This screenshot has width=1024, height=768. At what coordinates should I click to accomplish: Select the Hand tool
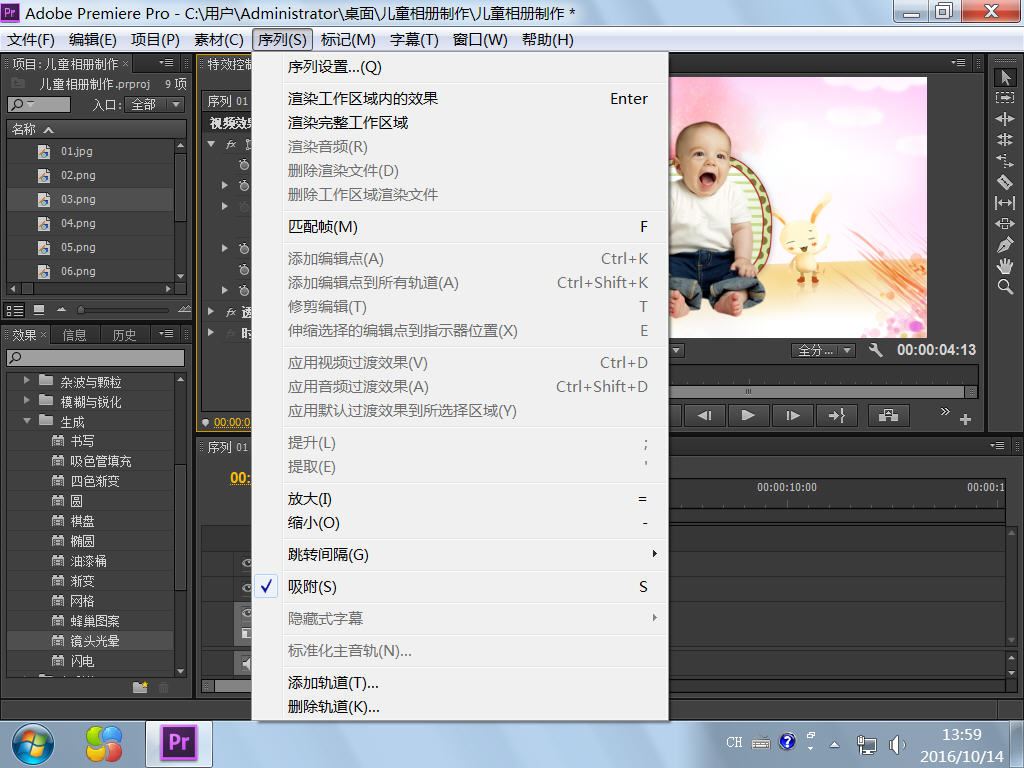1004,266
